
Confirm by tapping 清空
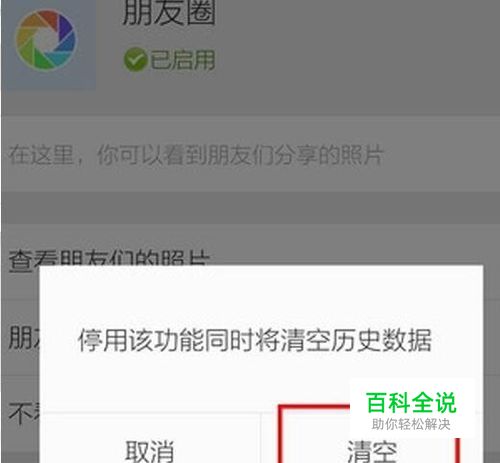[372, 452]
